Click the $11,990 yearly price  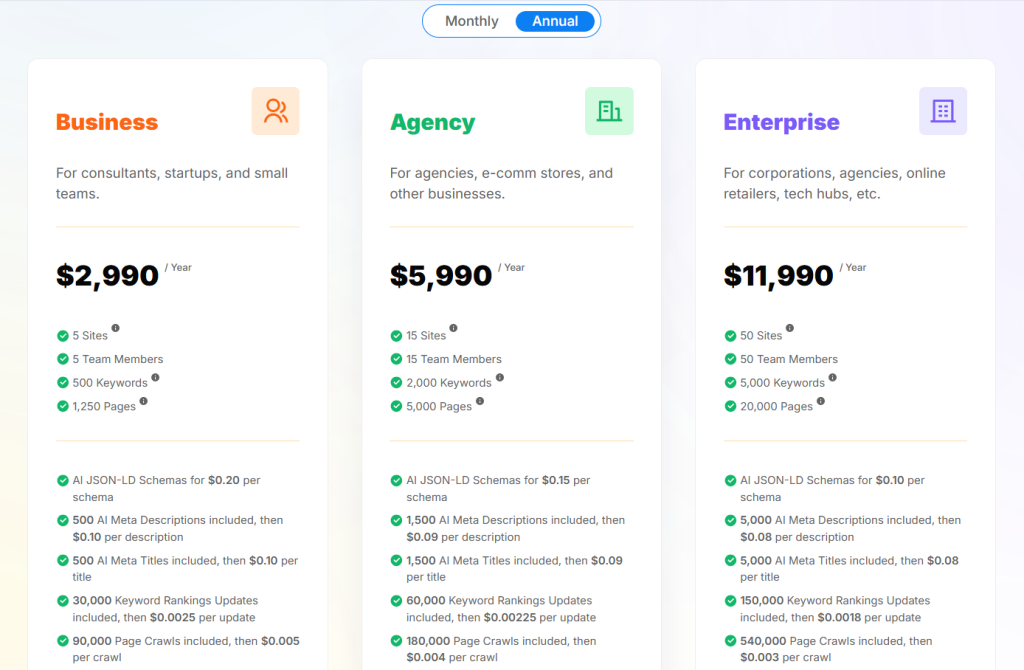pos(778,276)
